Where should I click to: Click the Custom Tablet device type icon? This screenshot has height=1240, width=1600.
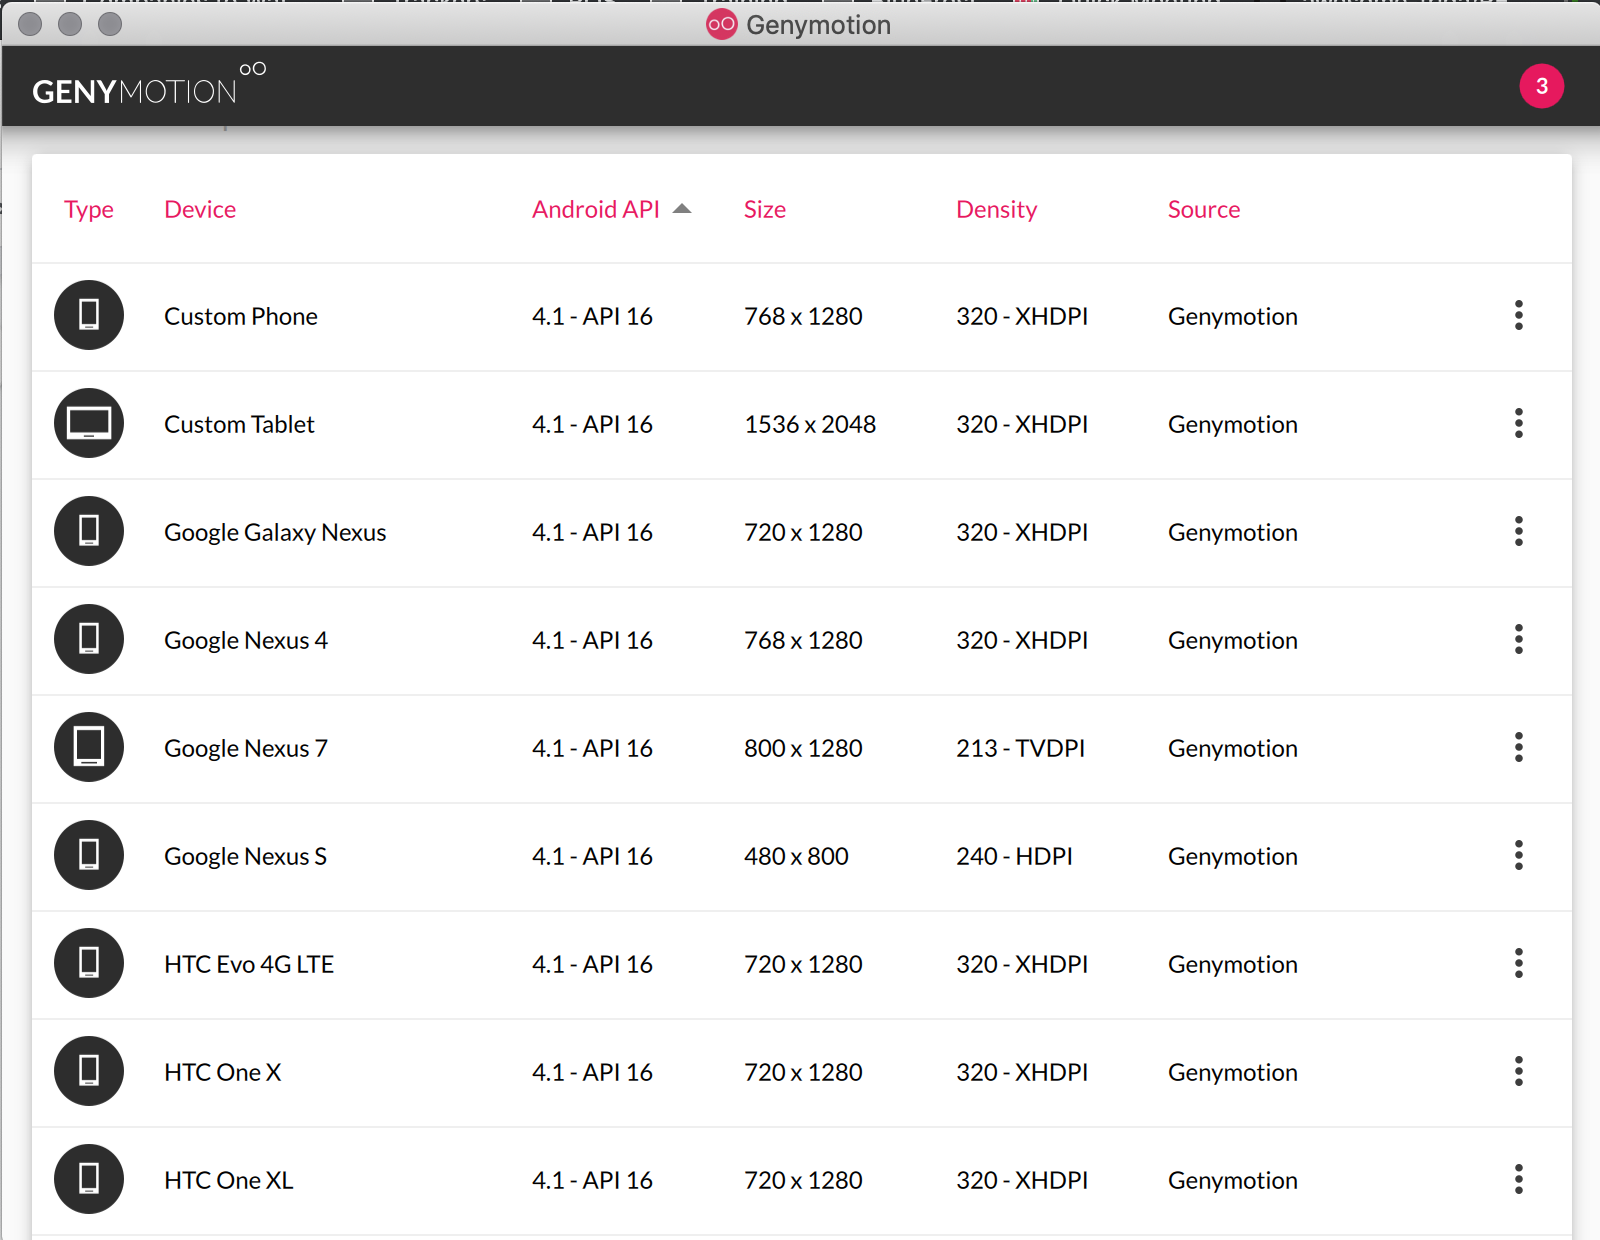[x=89, y=423]
